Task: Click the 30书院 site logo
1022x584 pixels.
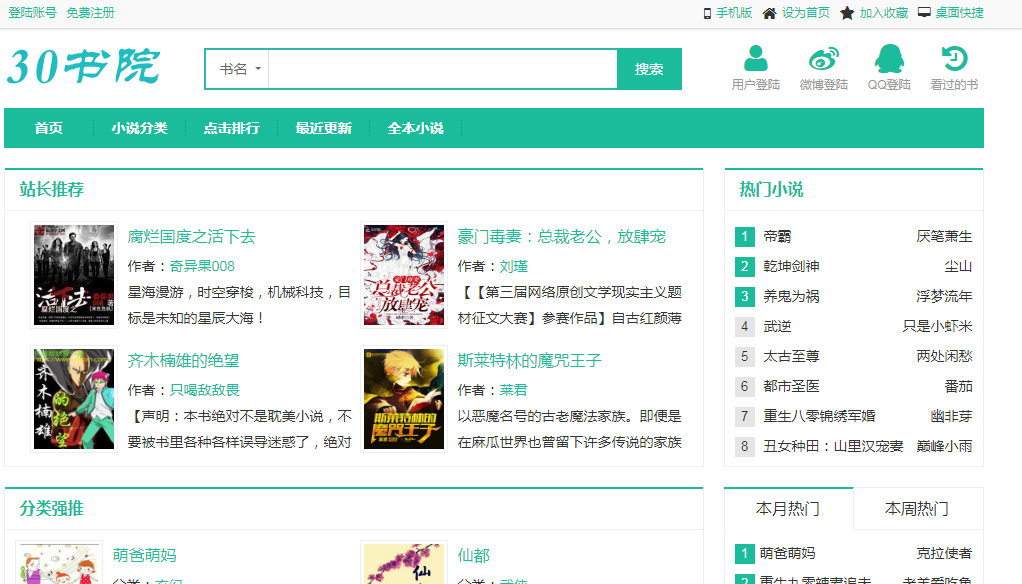Action: pyautogui.click(x=83, y=66)
